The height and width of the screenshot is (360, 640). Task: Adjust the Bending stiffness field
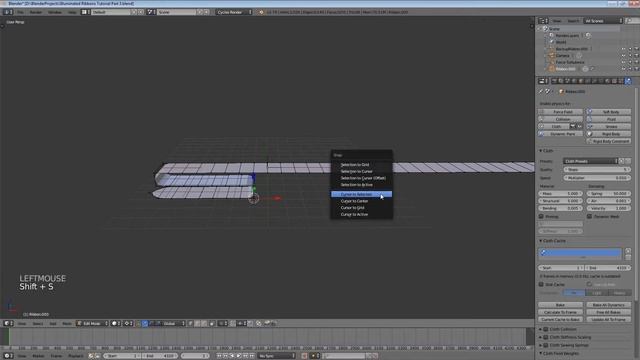coord(561,208)
